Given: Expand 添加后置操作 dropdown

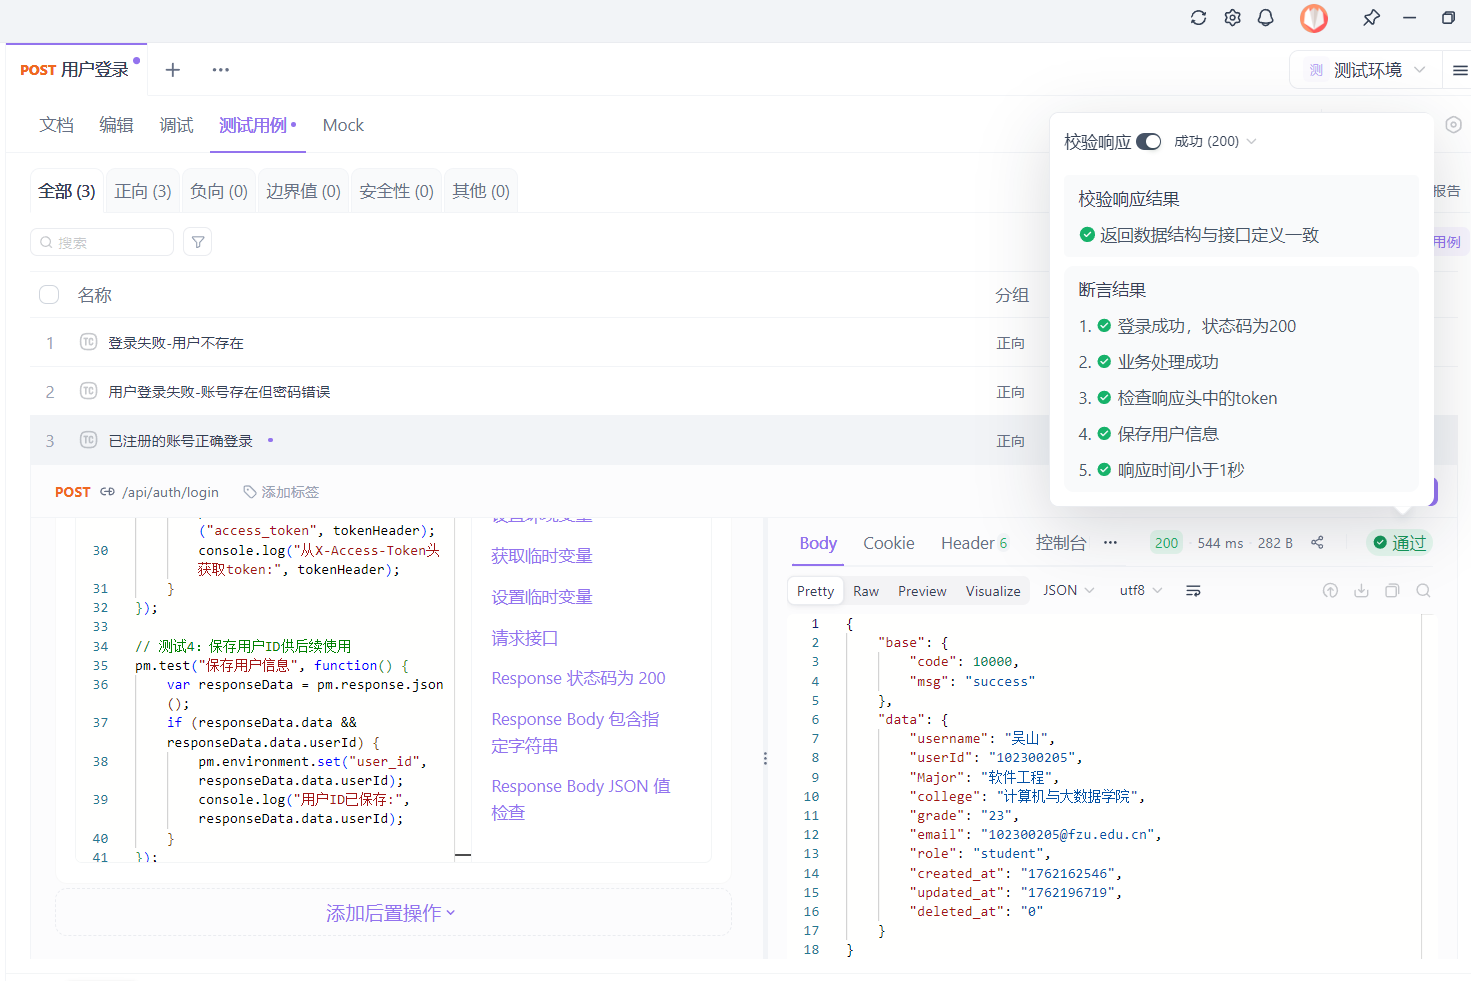Looking at the screenshot, I should point(391,913).
